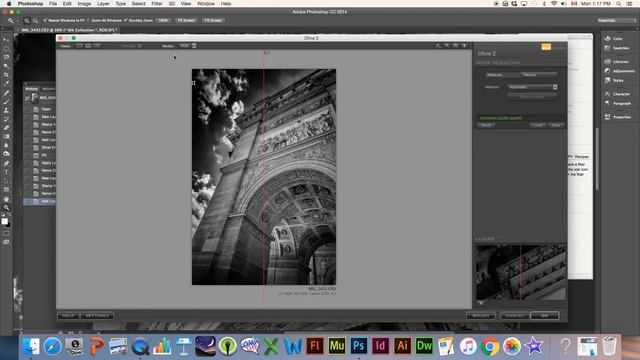Toggle history snapshot source checkbox
The width and height of the screenshot is (640, 360).
pos(27,98)
